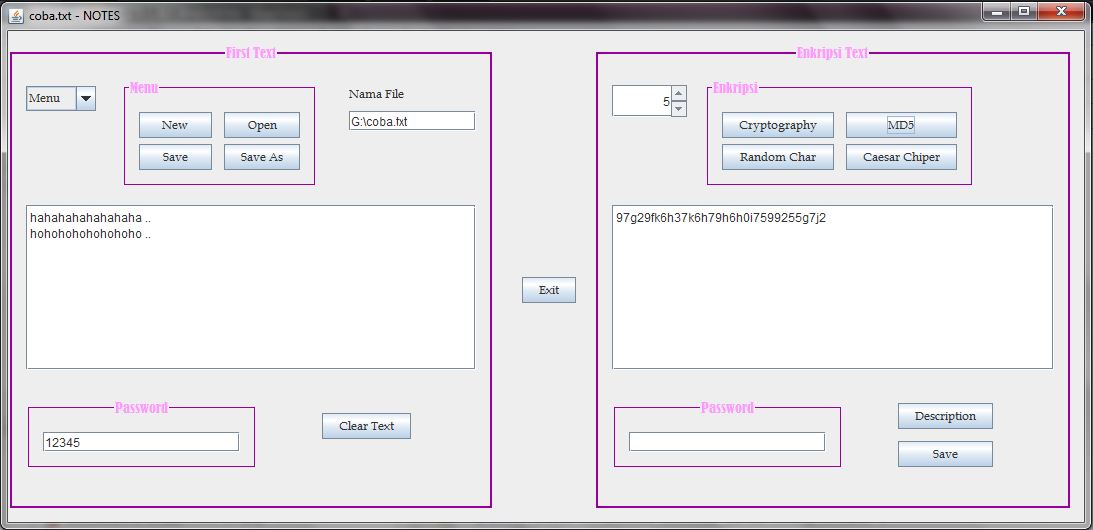Click the Java icon in the title bar
This screenshot has width=1093, height=530.
coord(15,15)
